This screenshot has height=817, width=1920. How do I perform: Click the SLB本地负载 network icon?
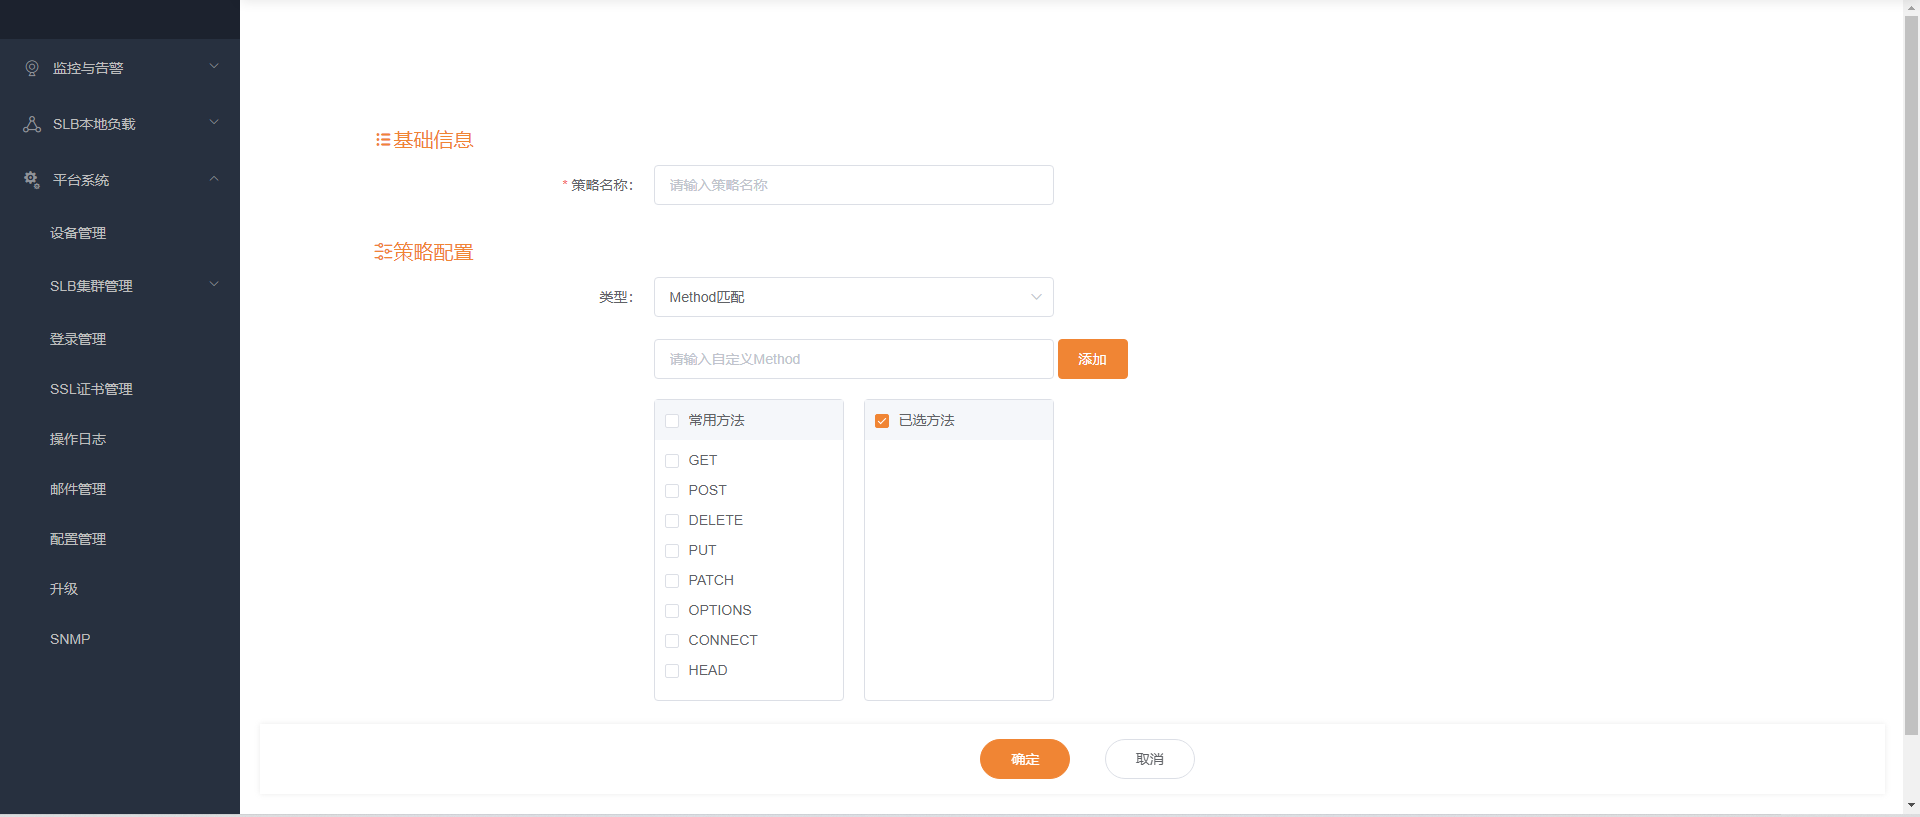pos(32,124)
